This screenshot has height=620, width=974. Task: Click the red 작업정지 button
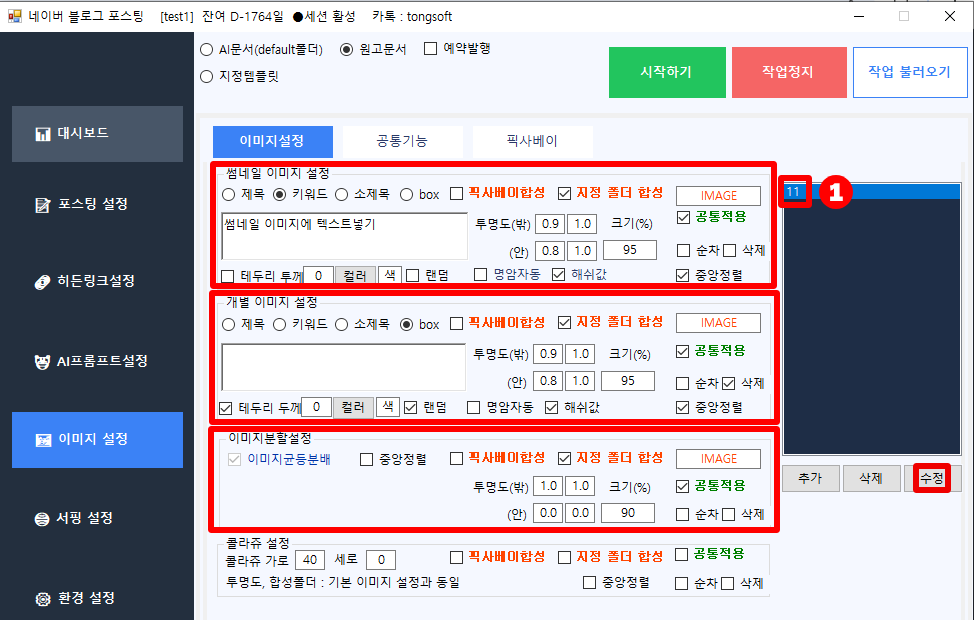[x=788, y=72]
